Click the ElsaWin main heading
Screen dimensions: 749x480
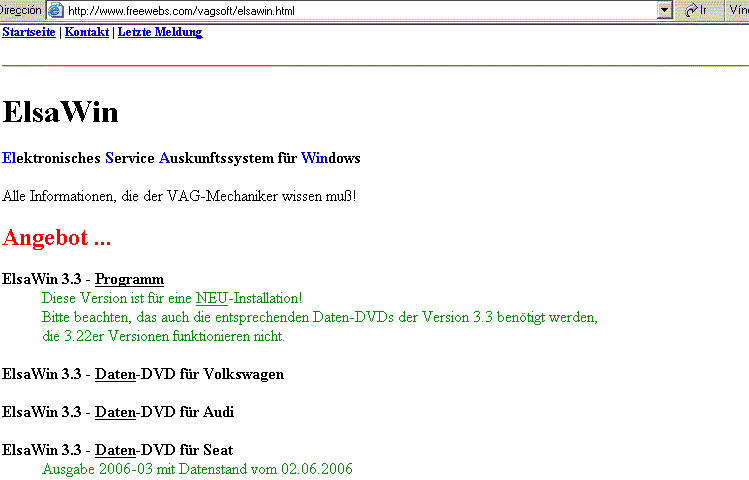click(60, 112)
